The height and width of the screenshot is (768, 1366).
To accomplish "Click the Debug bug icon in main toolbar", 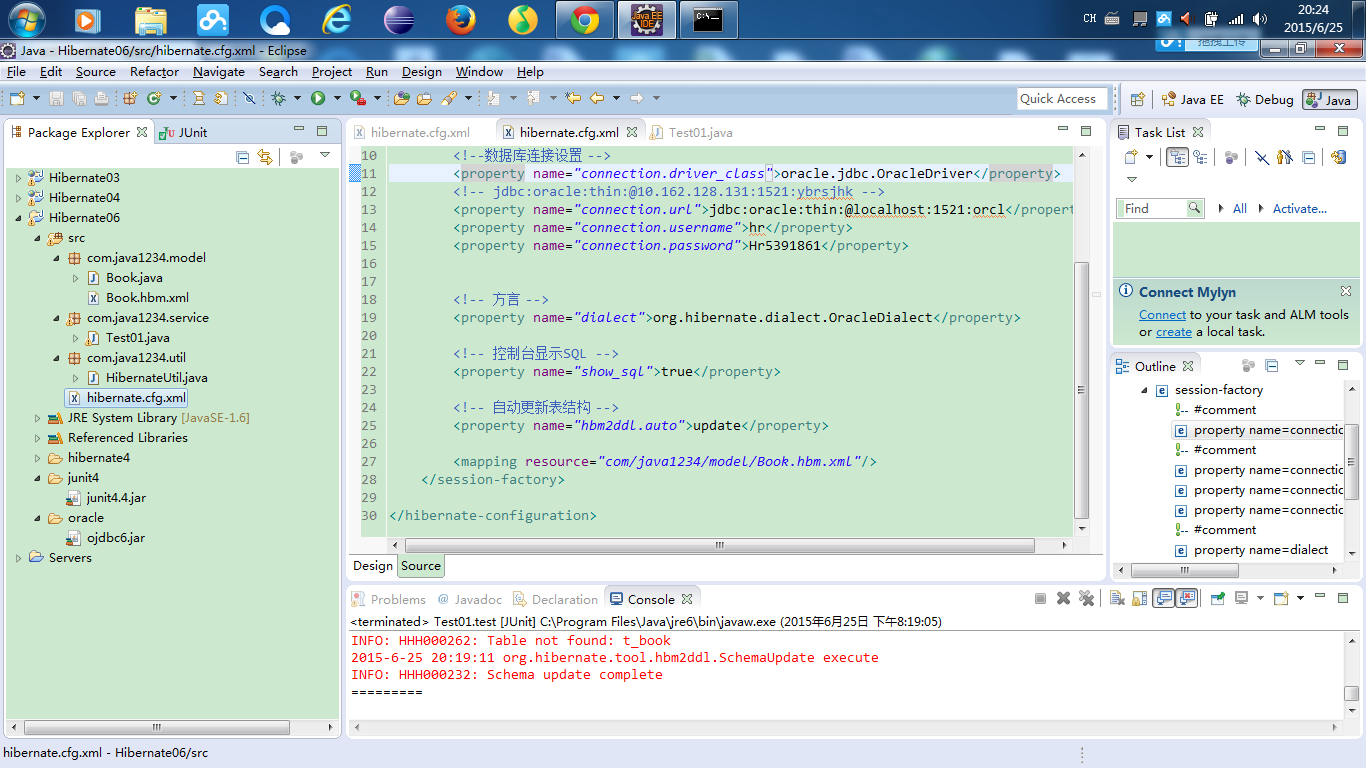I will click(x=278, y=98).
